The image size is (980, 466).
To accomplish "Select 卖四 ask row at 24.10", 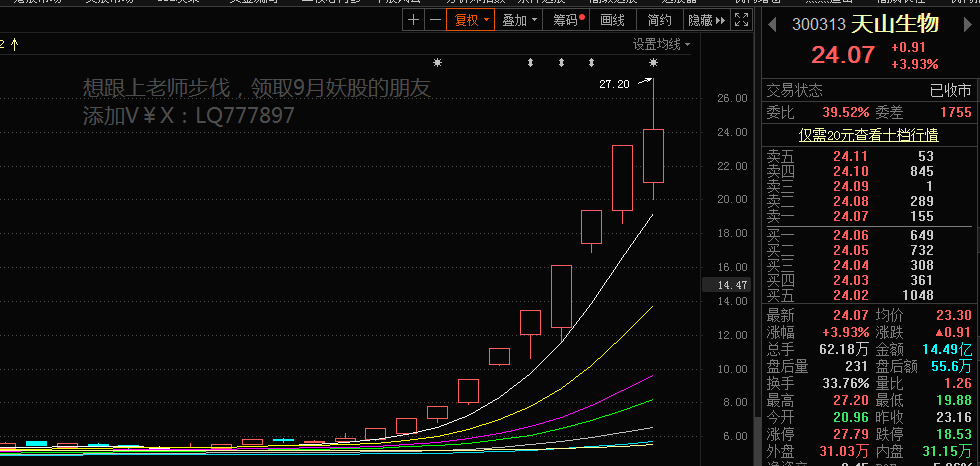I will pyautogui.click(x=869, y=171).
